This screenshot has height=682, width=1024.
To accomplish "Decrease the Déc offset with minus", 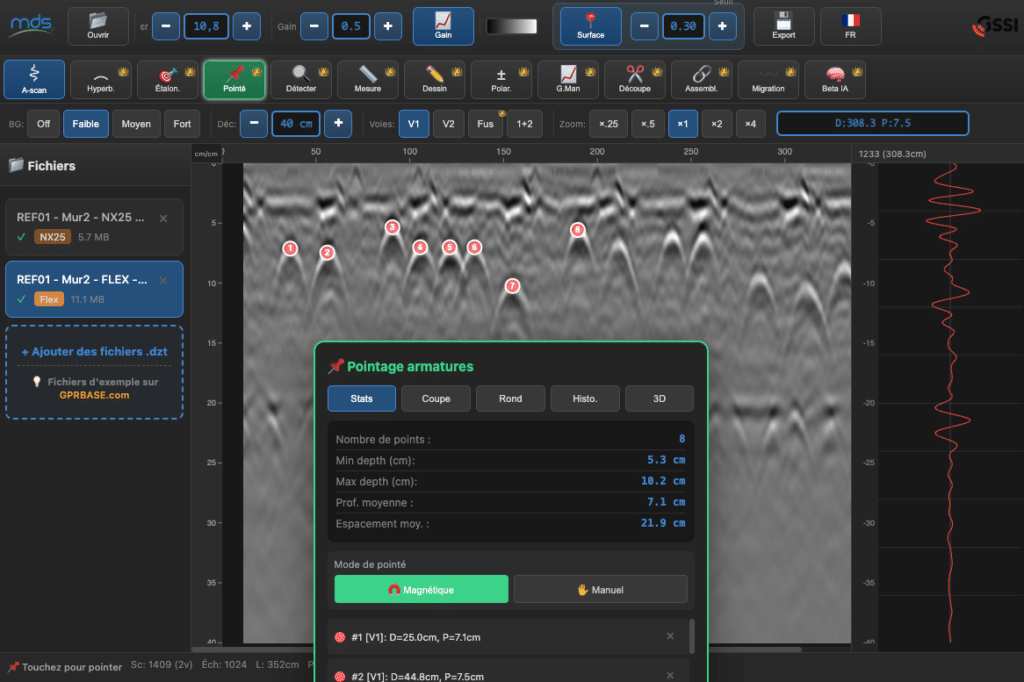I will click(x=254, y=124).
